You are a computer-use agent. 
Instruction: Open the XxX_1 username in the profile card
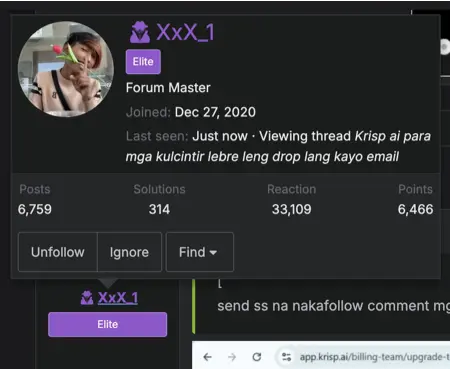tap(185, 32)
